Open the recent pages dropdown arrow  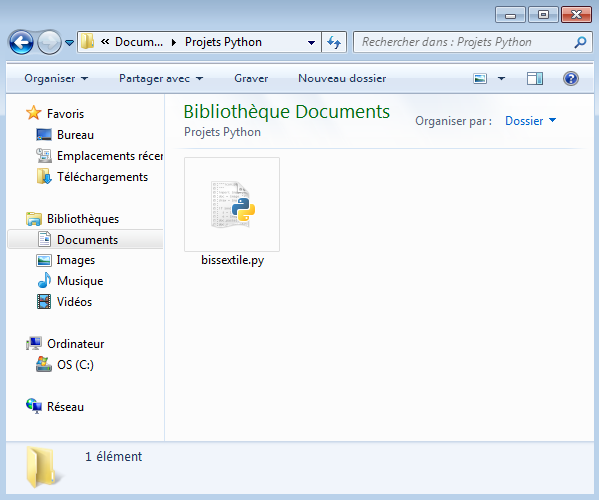[x=69, y=42]
